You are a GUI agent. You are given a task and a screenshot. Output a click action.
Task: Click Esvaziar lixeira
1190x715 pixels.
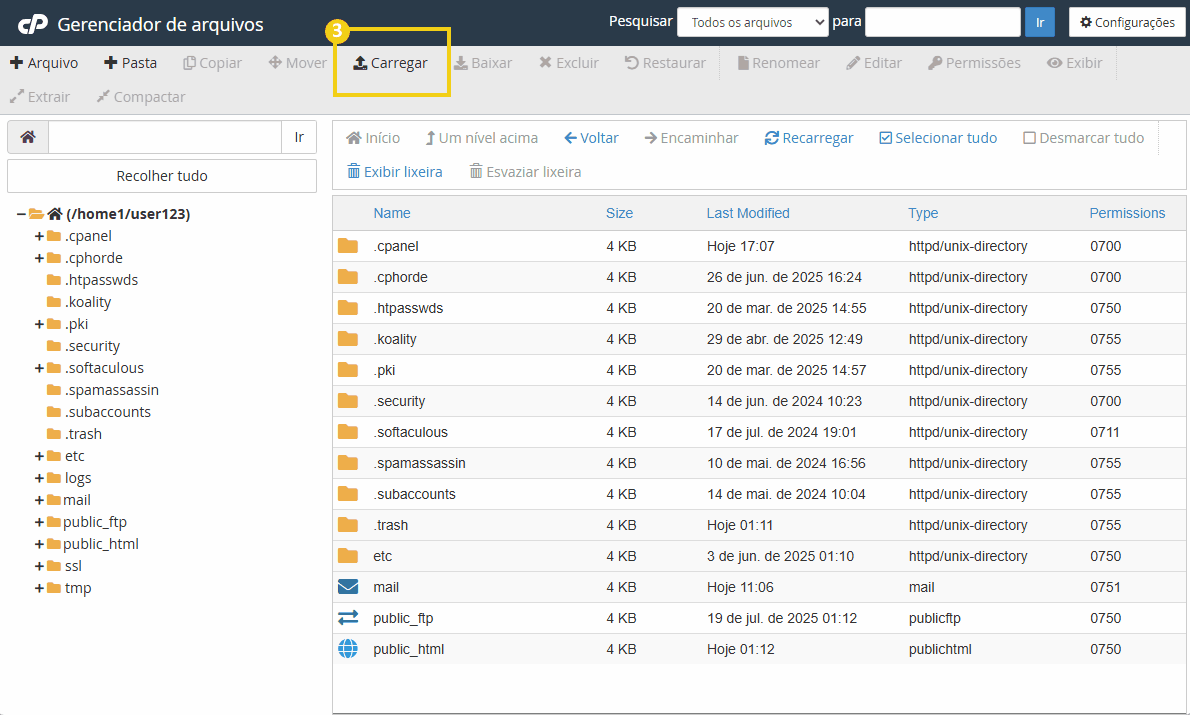[525, 172]
